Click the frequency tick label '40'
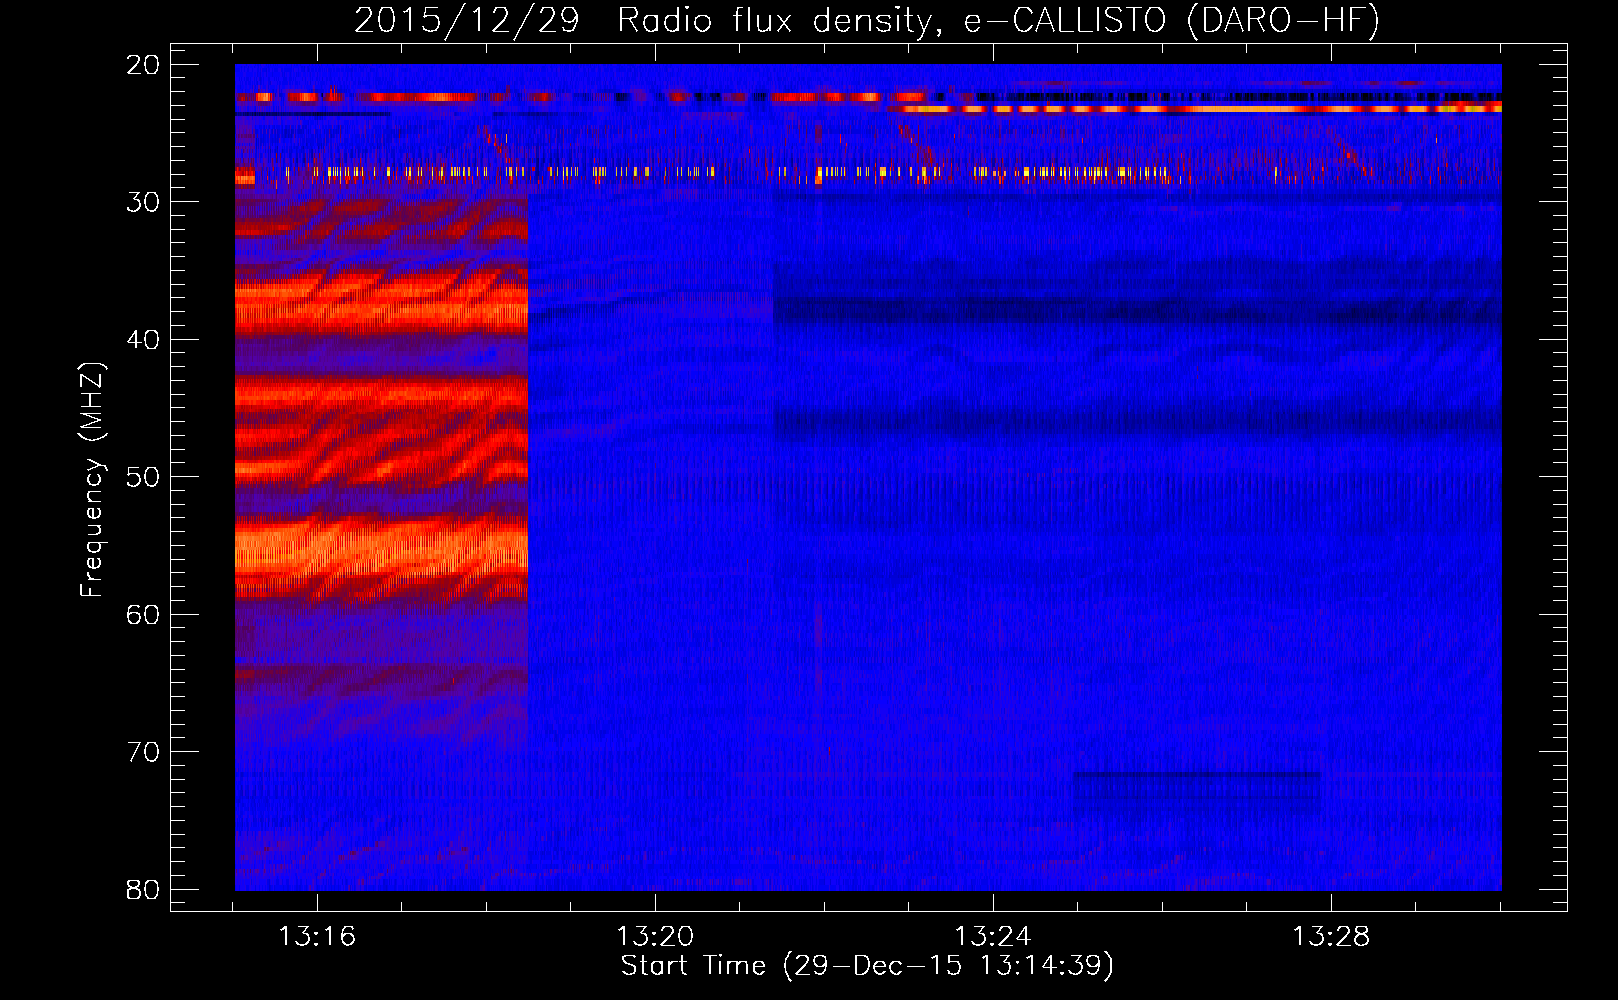The image size is (1618, 1000). 144,340
